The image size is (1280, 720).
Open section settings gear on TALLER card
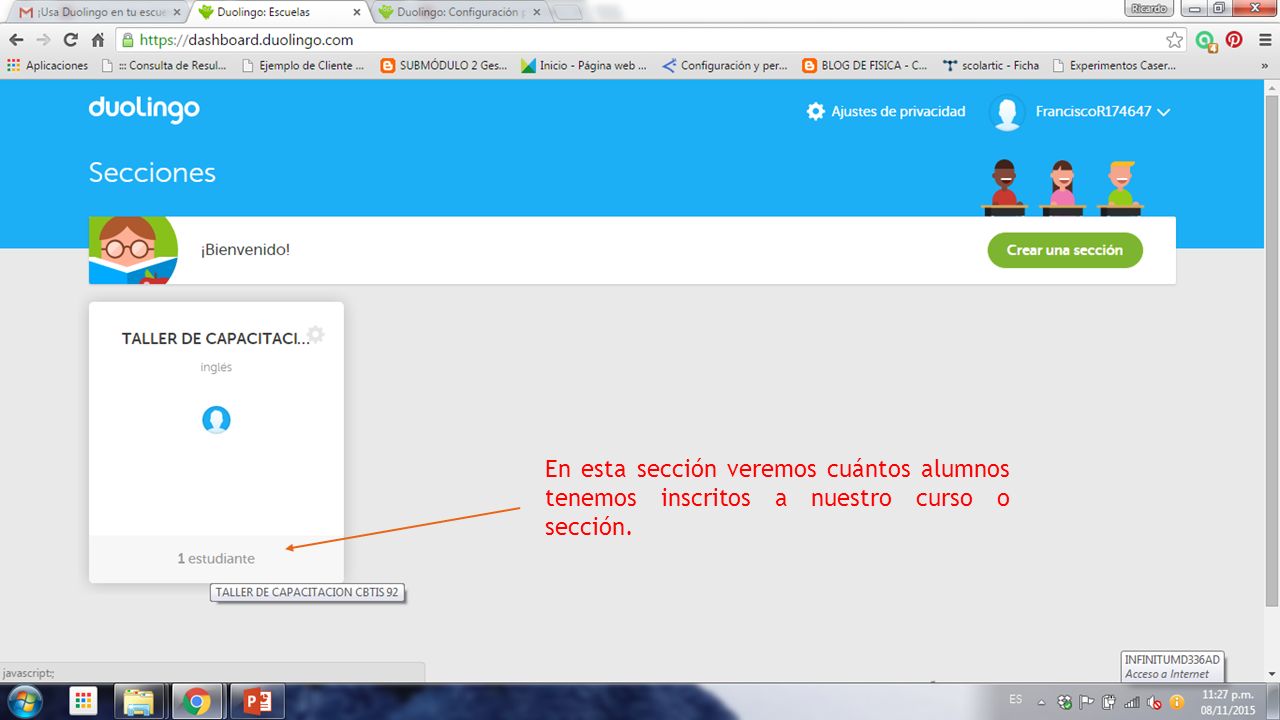coord(316,334)
